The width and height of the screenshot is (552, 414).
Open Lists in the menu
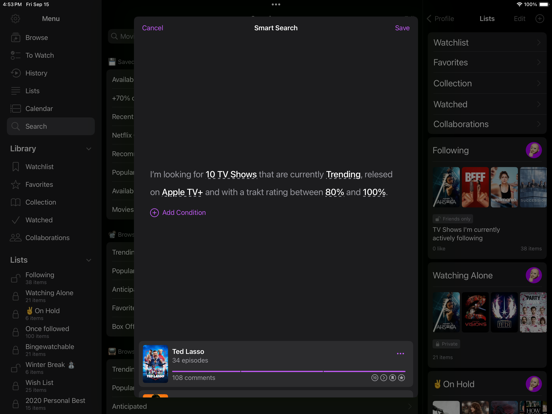(x=51, y=91)
